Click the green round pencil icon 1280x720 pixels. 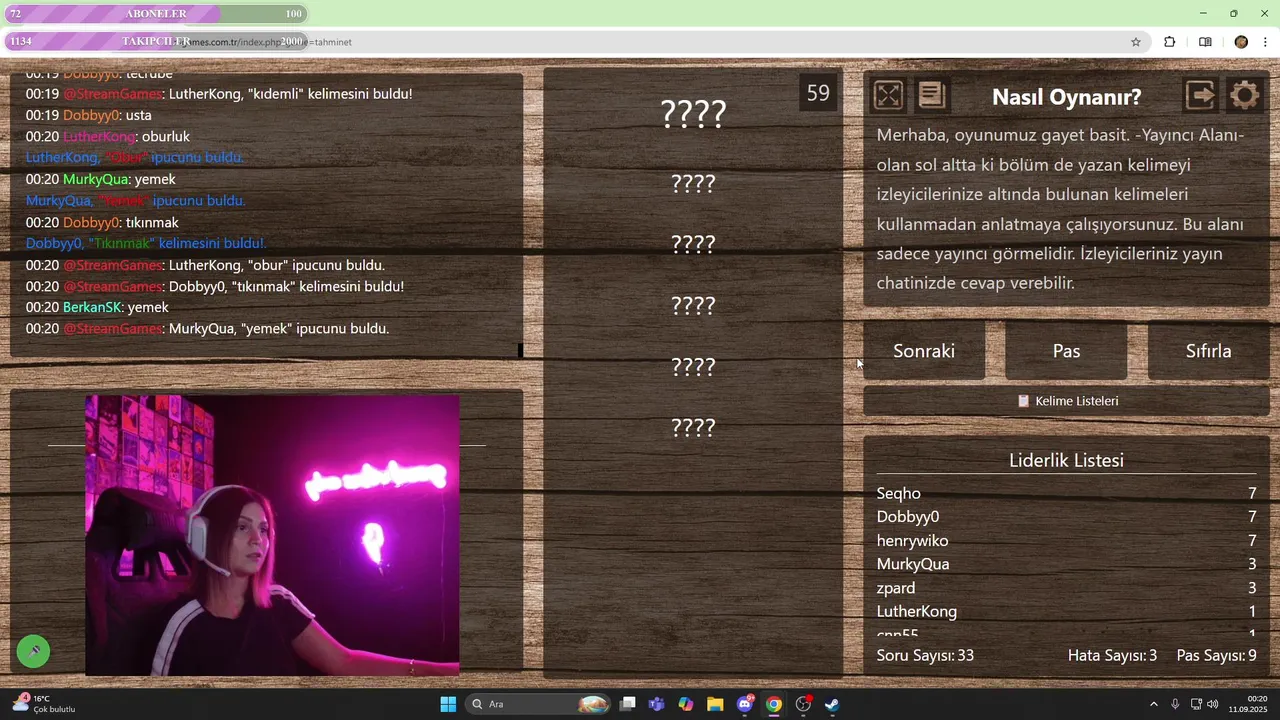pyautogui.click(x=33, y=651)
